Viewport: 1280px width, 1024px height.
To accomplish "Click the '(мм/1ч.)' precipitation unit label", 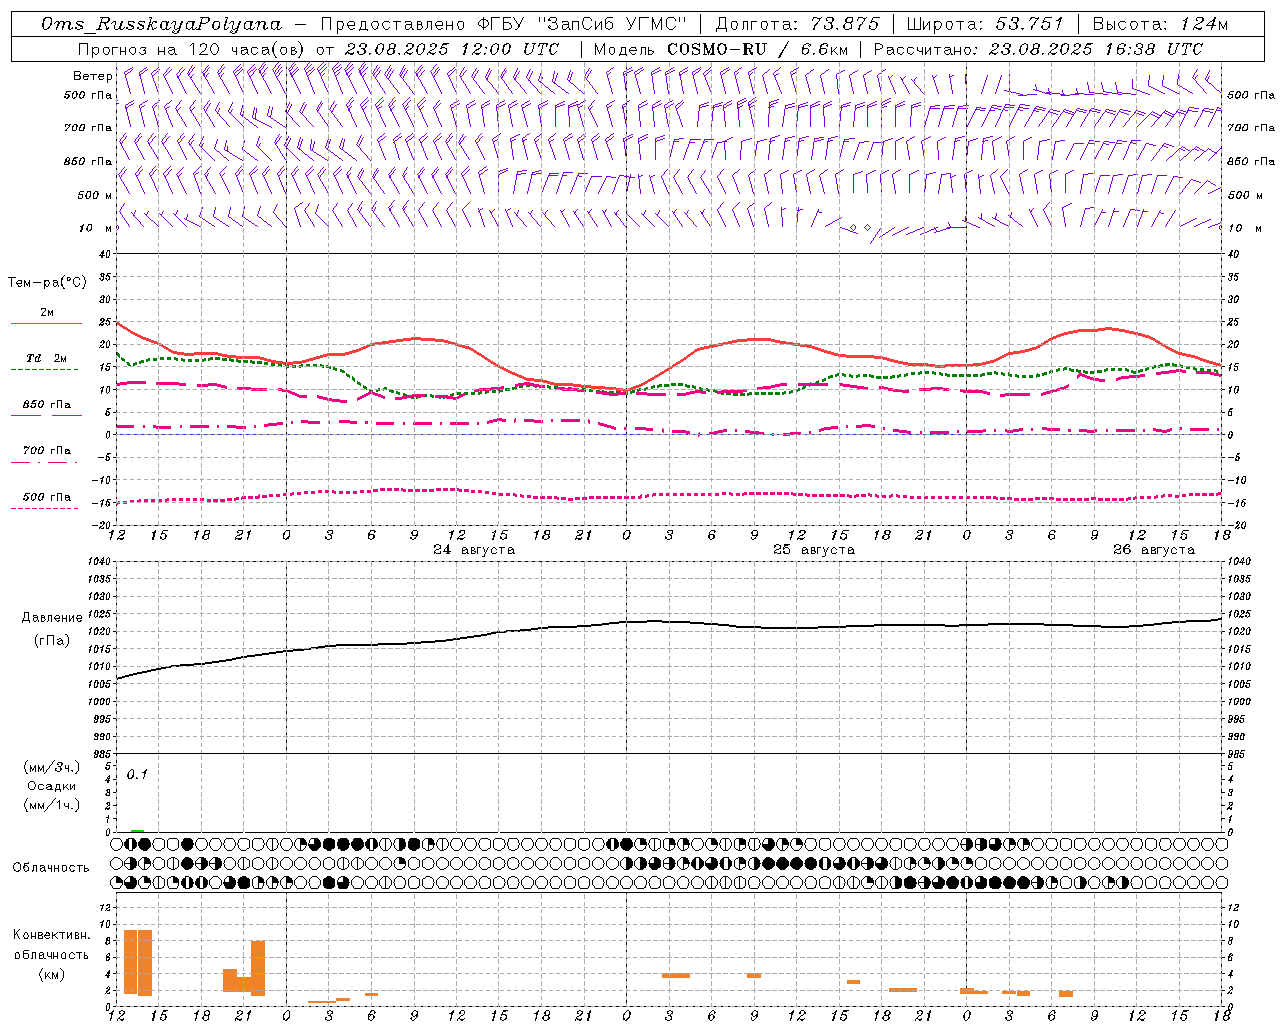I will coord(52,805).
